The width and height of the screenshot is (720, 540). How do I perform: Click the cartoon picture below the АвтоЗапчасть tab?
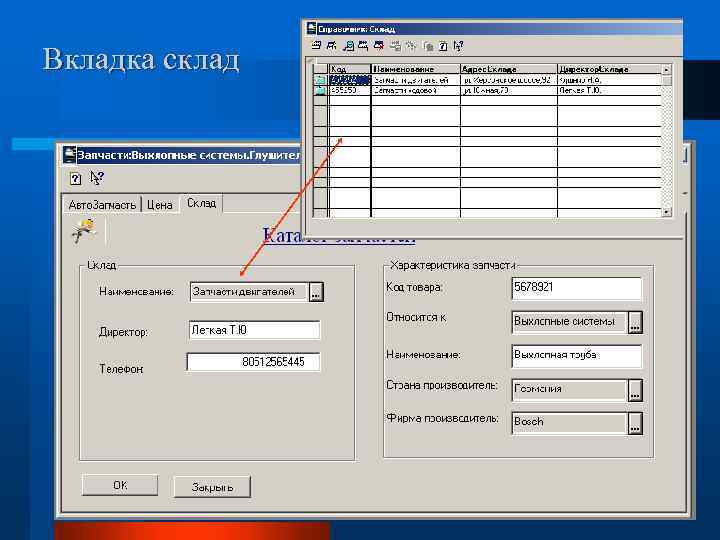pyautogui.click(x=84, y=230)
